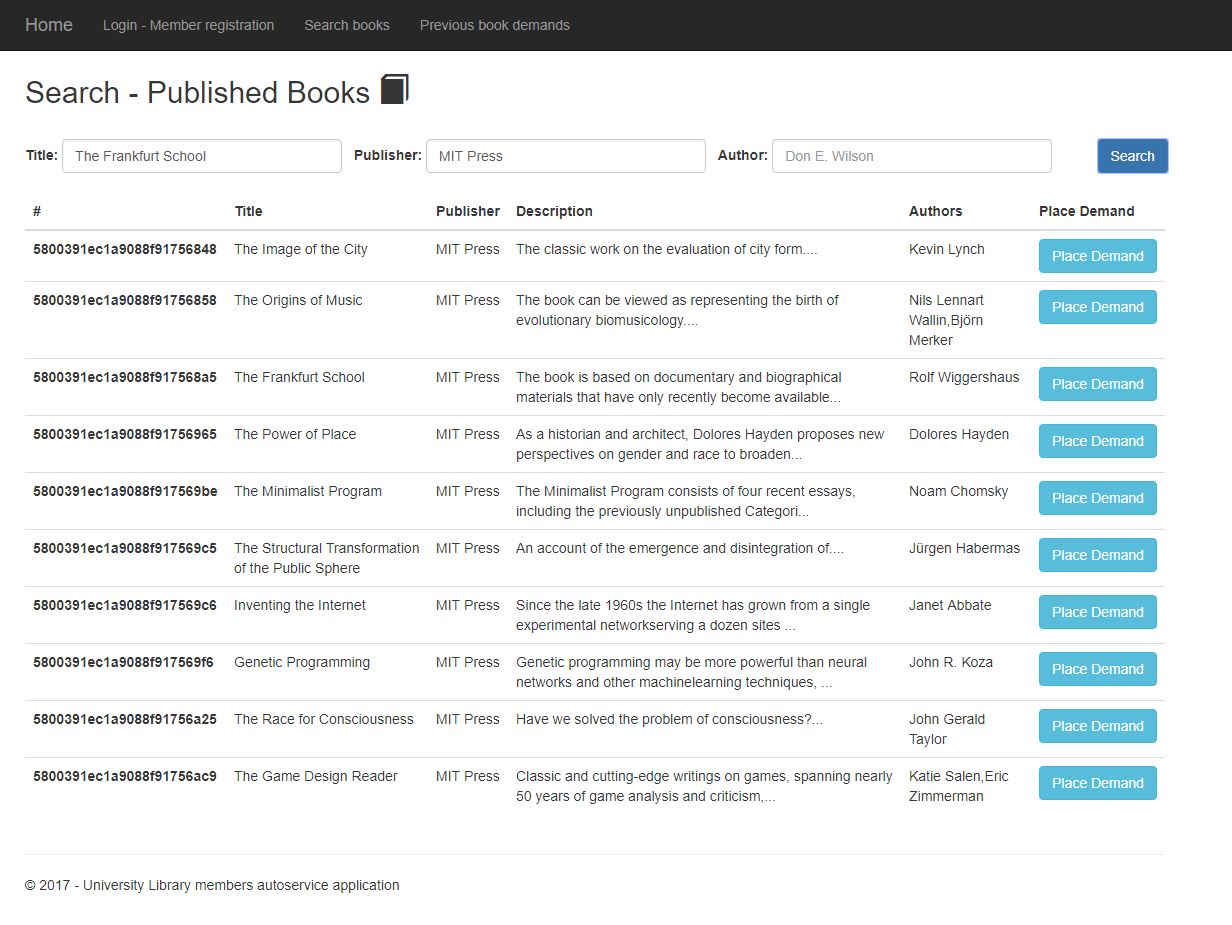Click authors Nils Lennart Wallin,Björn Merker
The image size is (1232, 925).
[x=947, y=320]
